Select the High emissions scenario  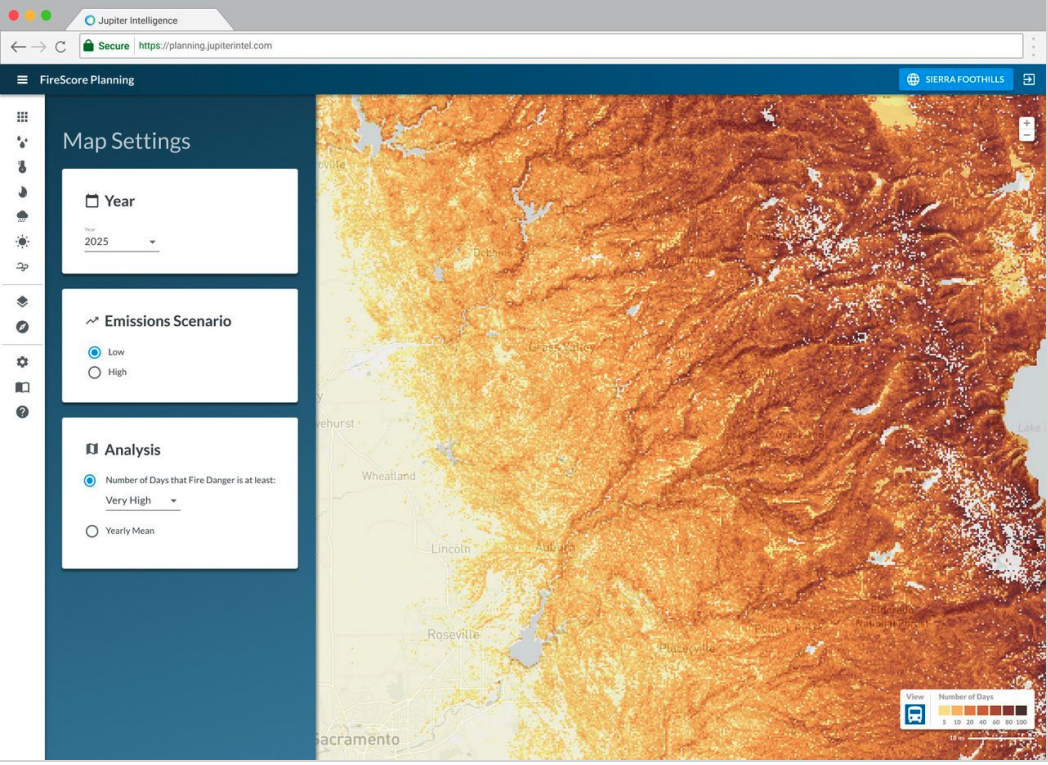[x=94, y=371]
